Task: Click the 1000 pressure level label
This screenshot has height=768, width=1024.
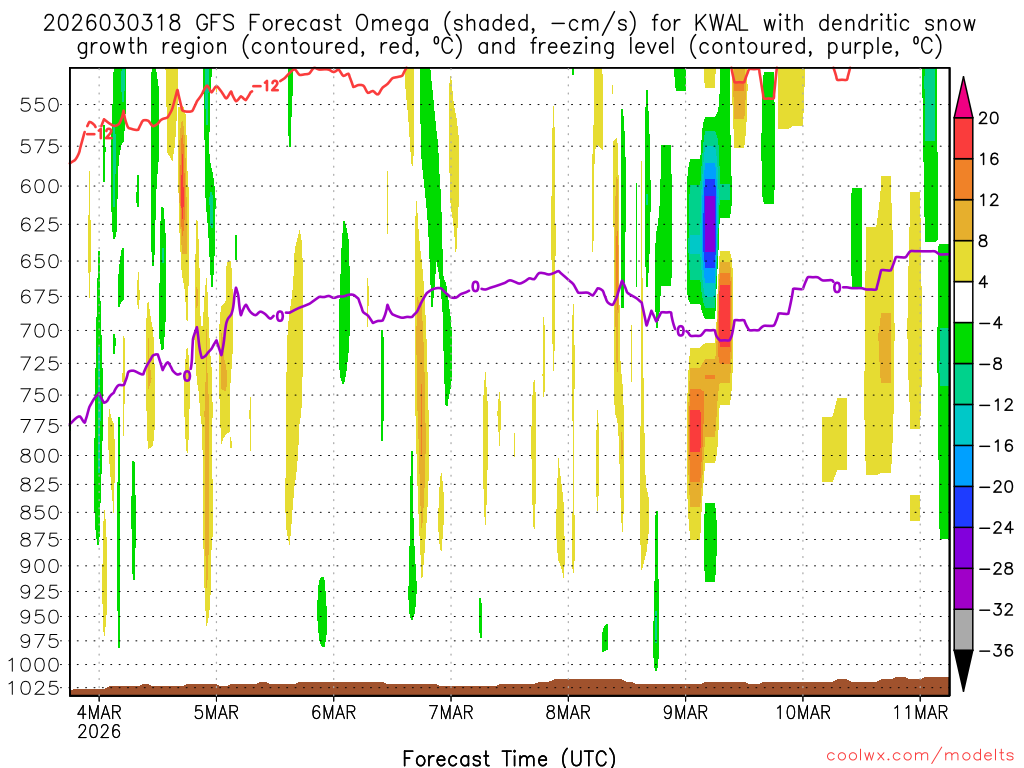Action: coord(34,665)
